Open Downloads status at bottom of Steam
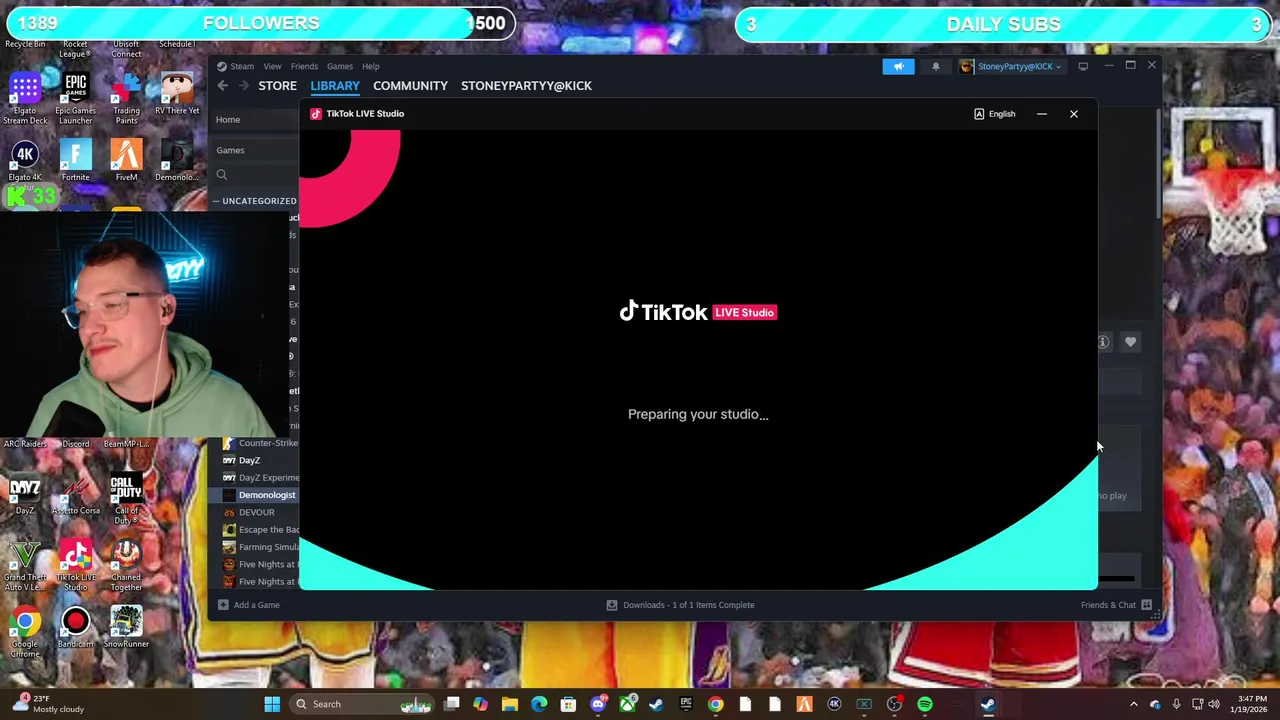Viewport: 1280px width, 720px height. tap(680, 605)
